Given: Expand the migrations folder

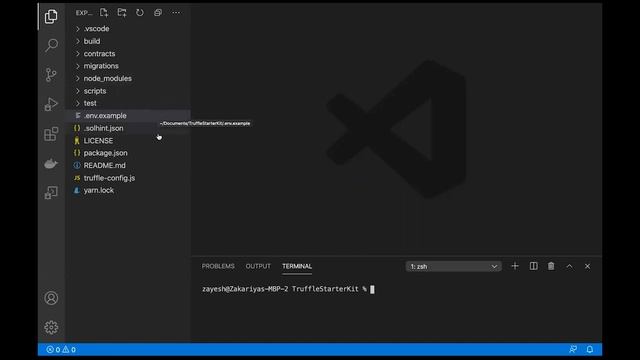Looking at the screenshot, I should (128, 66).
